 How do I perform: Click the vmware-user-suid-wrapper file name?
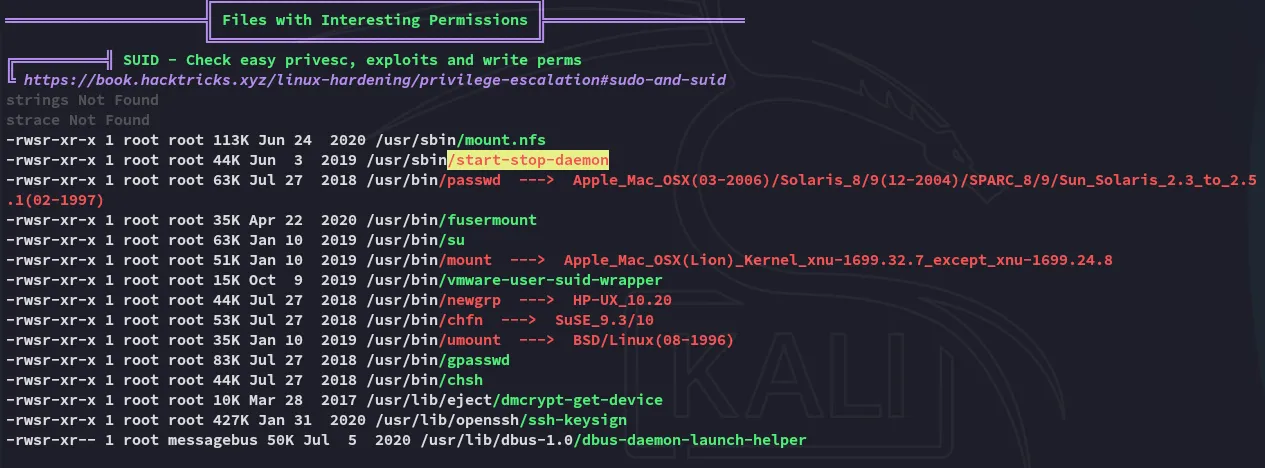[x=555, y=280]
